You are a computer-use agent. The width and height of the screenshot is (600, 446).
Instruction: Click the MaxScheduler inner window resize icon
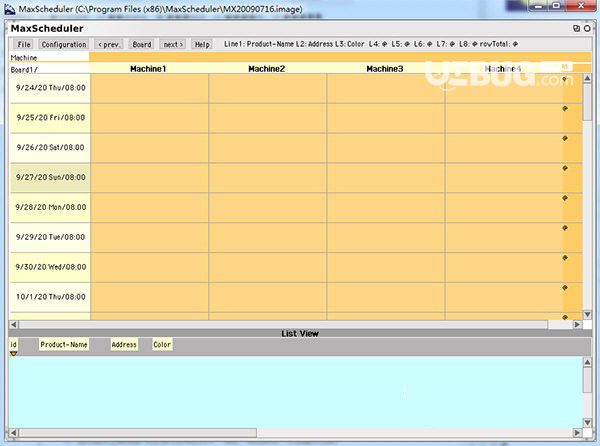[576, 28]
